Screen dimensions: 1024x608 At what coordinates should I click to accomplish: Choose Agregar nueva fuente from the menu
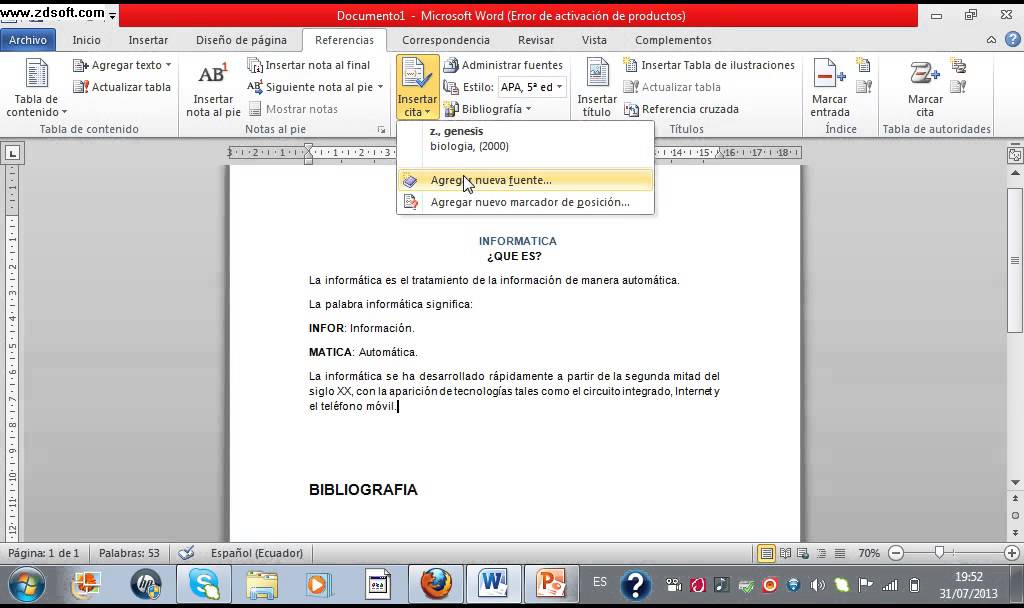coord(525,180)
